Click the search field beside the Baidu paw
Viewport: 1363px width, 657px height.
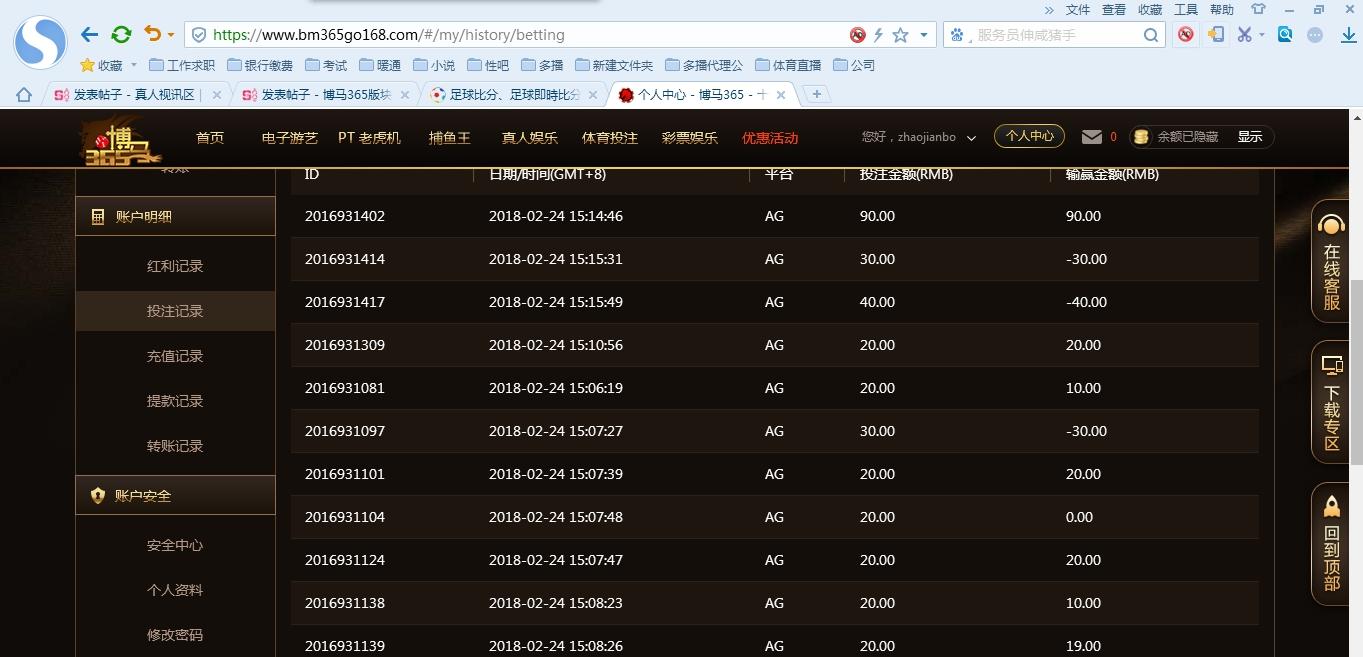(1056, 35)
